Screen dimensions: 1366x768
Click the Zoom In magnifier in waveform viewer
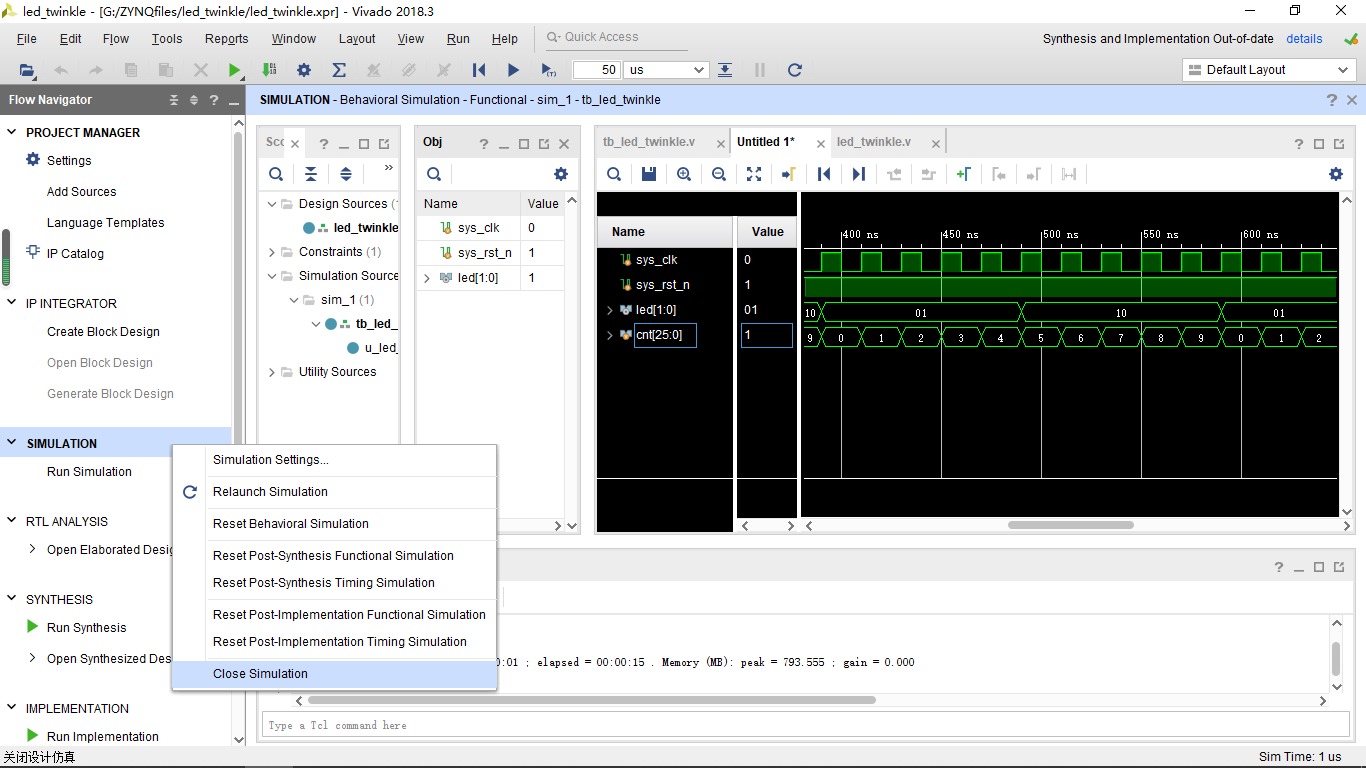684,174
